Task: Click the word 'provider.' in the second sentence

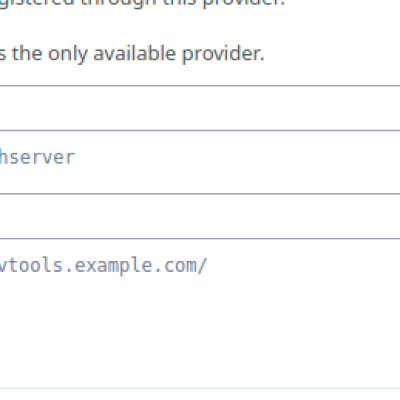Action: pos(223,54)
